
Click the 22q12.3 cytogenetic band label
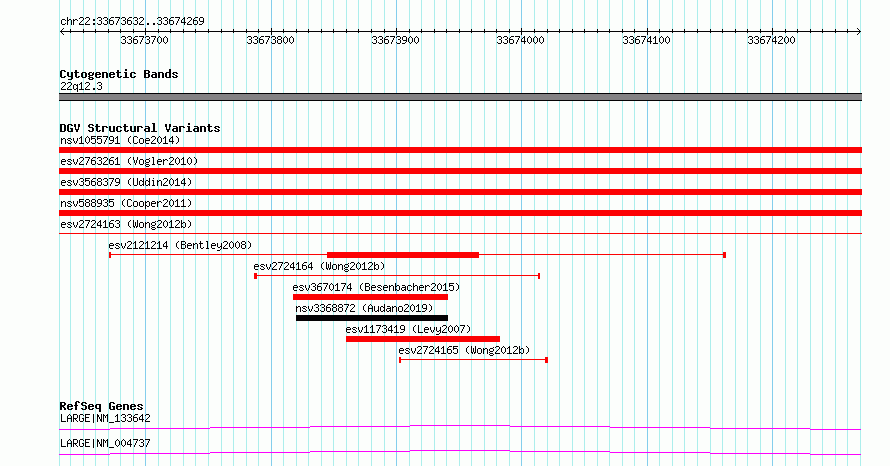(81, 86)
